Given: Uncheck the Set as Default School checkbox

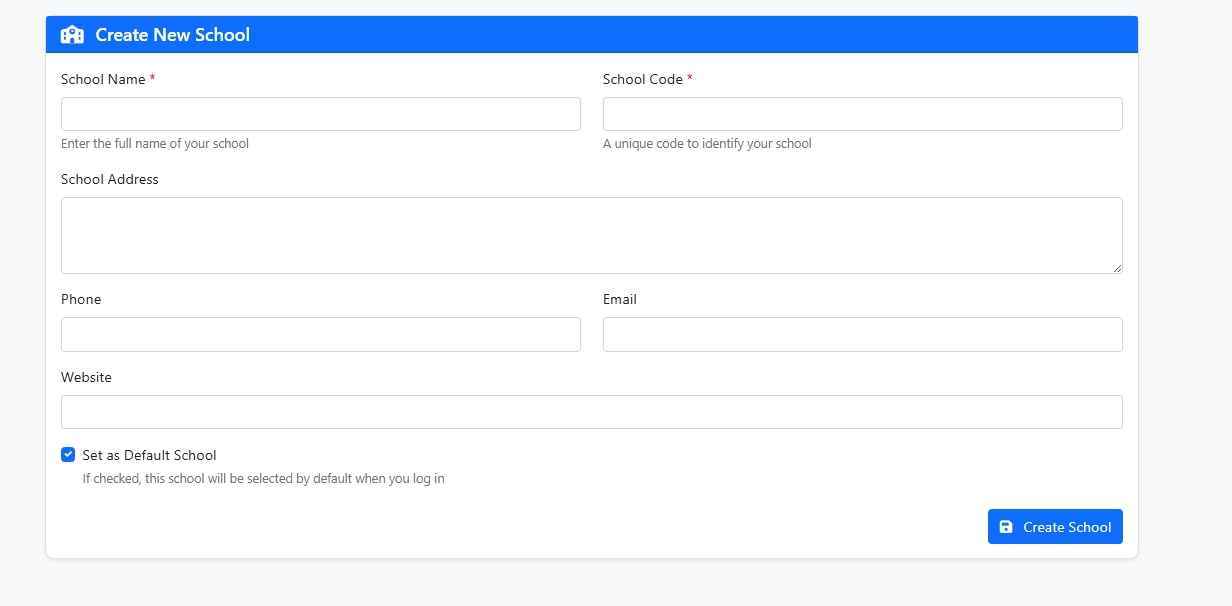Looking at the screenshot, I should (x=68, y=454).
